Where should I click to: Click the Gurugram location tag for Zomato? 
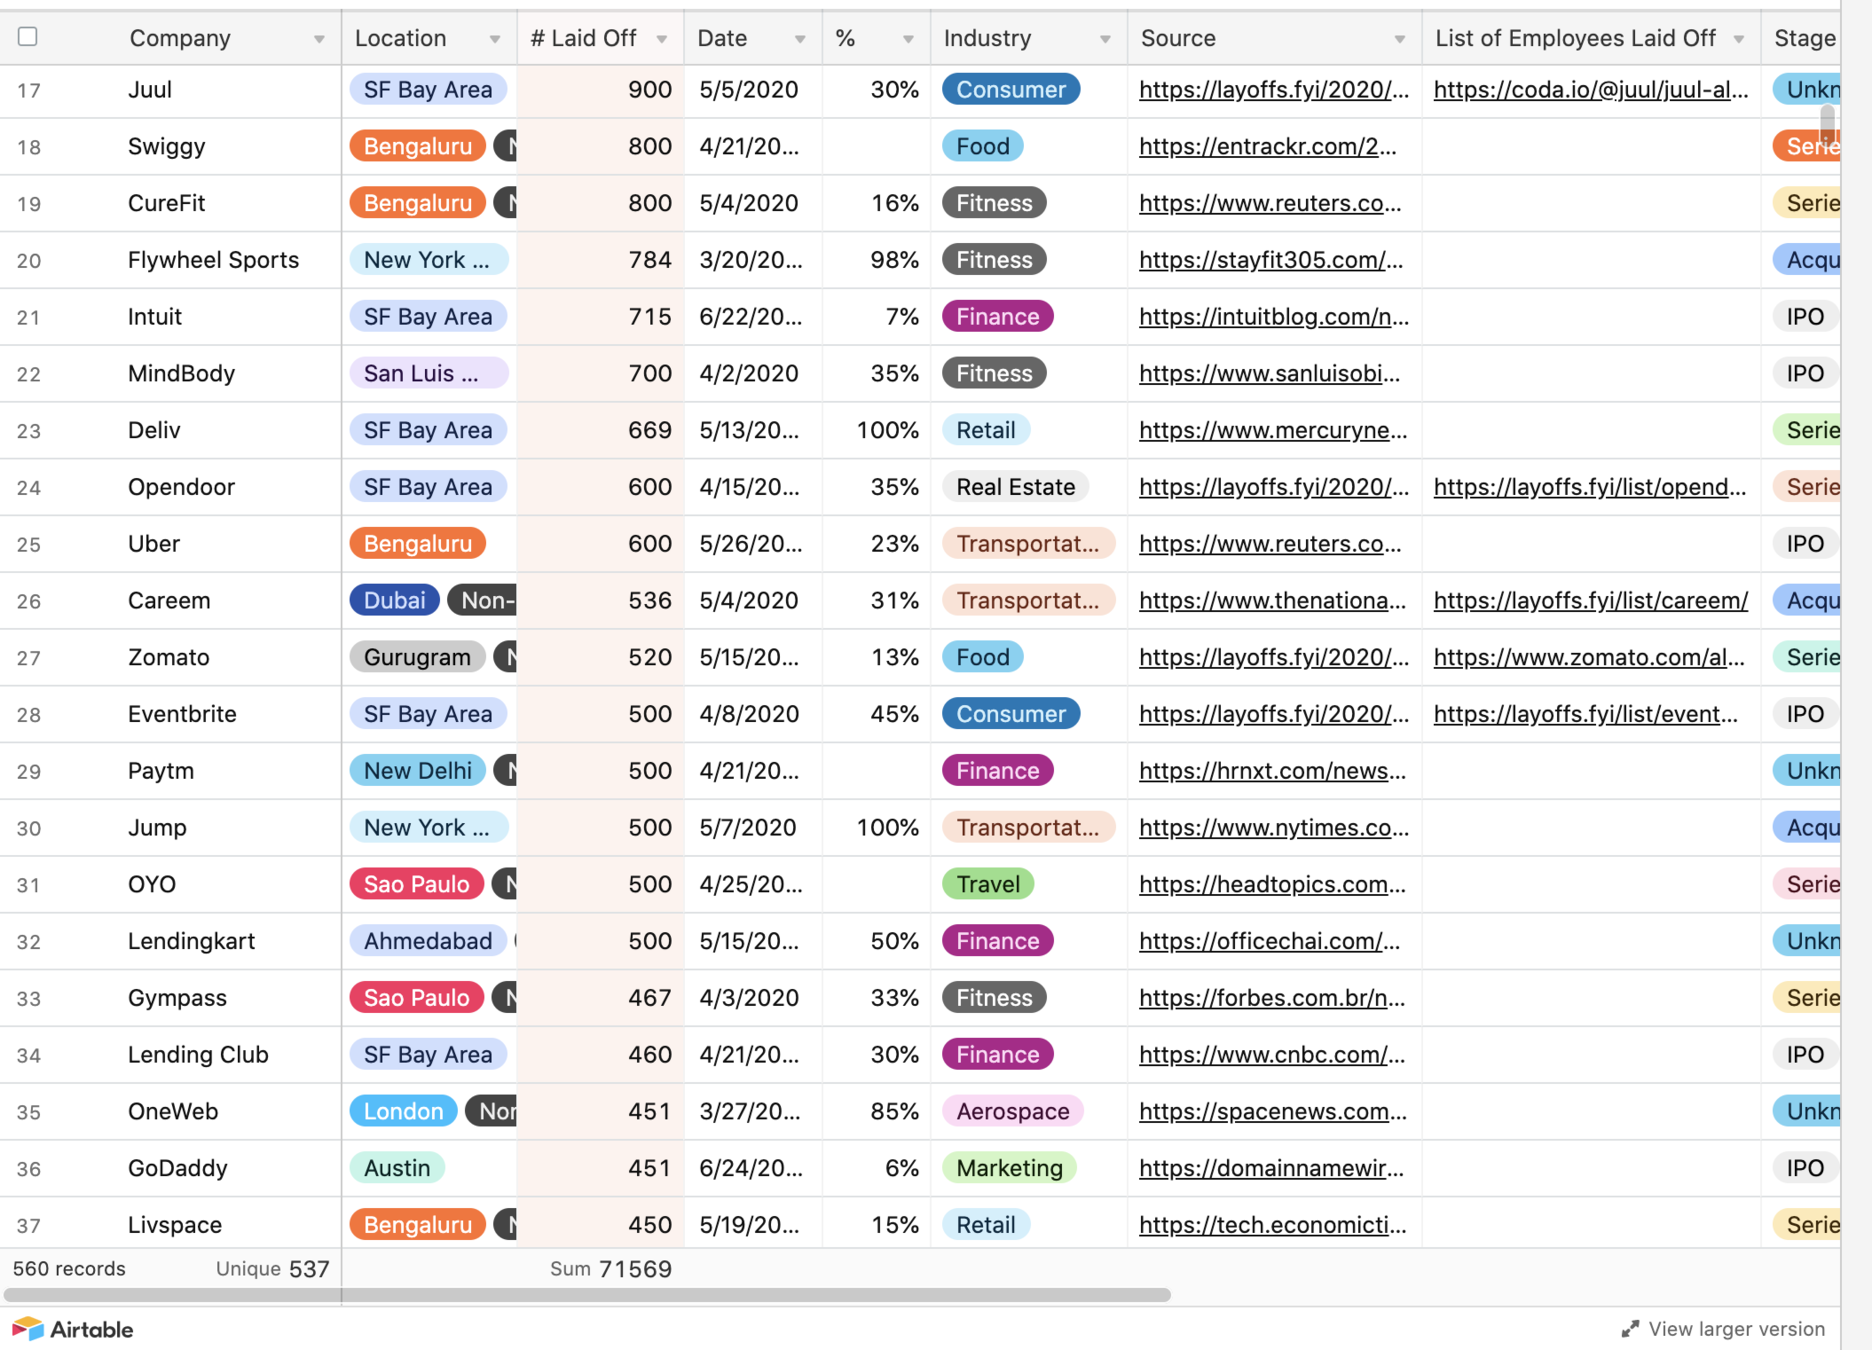(x=417, y=658)
